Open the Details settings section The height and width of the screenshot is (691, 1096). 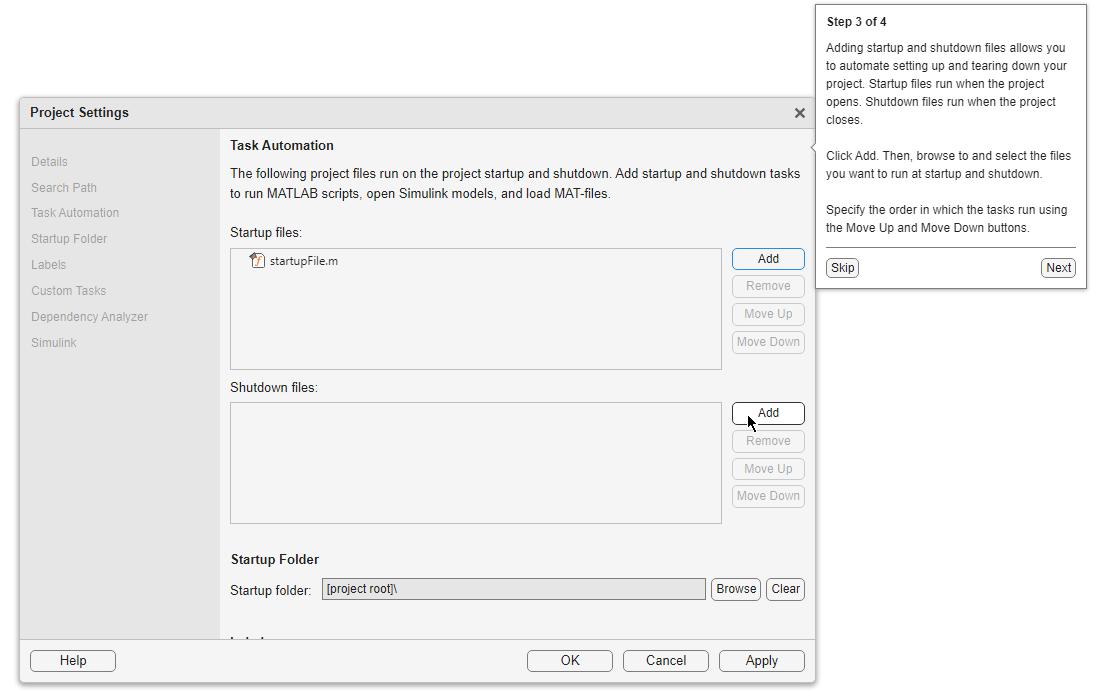point(49,162)
